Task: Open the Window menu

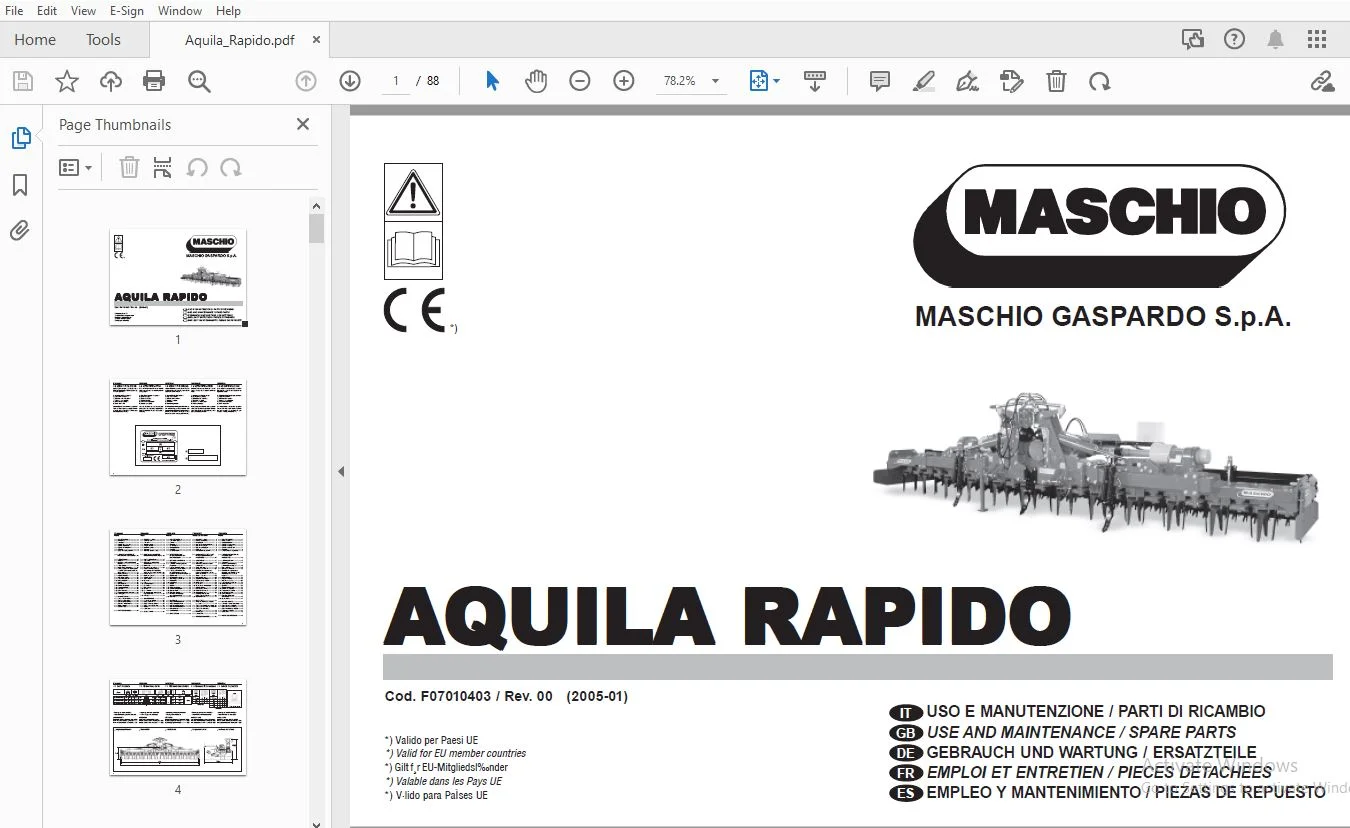Action: pos(180,10)
